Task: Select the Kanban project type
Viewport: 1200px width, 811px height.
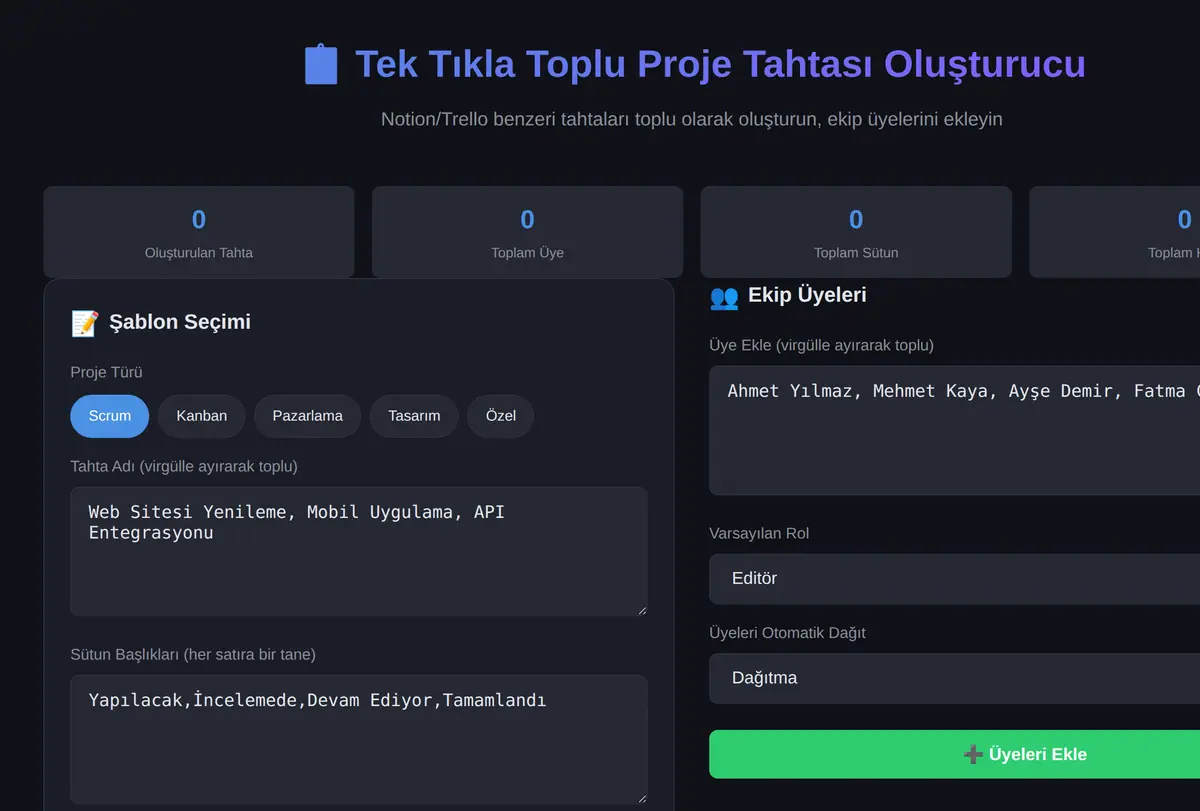Action: (202, 416)
